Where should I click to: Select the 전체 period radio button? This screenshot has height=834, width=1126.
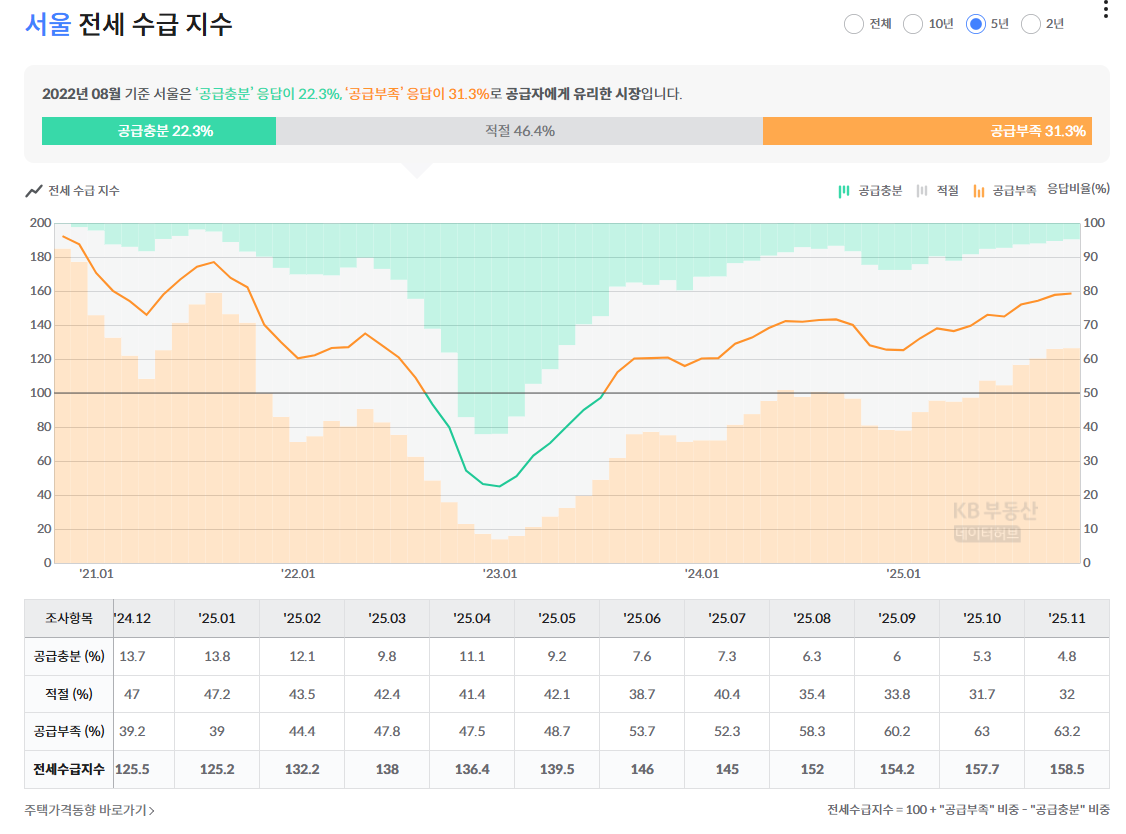[854, 24]
